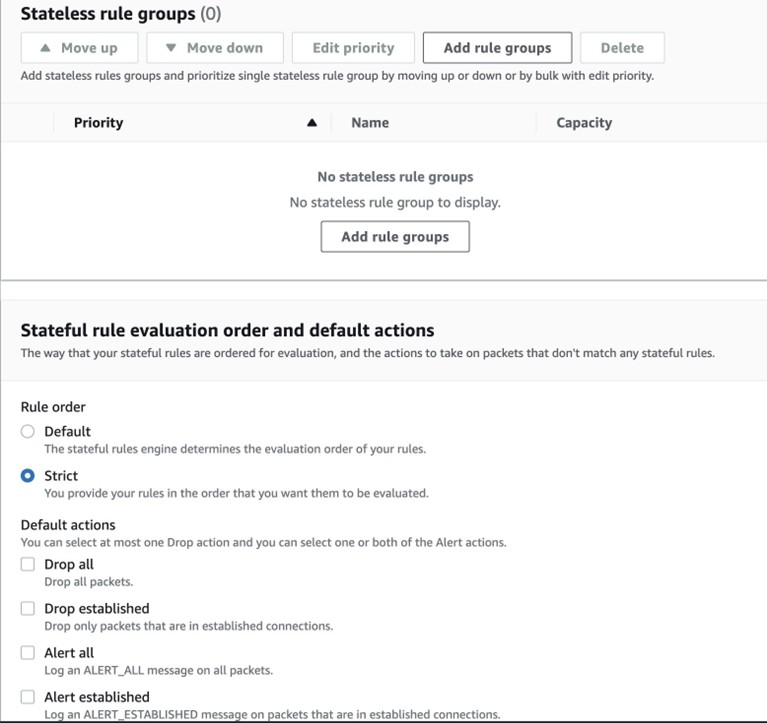Image resolution: width=767 pixels, height=723 pixels.
Task: Click the Capacity column header
Action: point(584,123)
